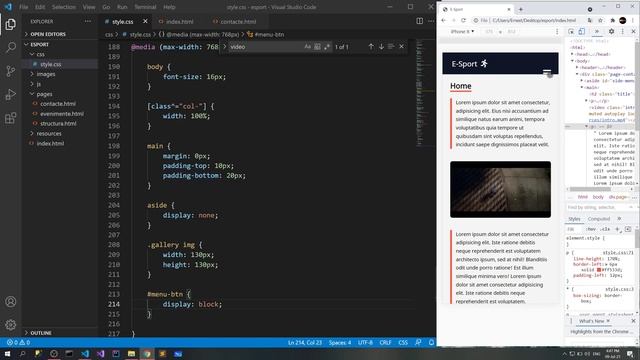Open index.html file in explorer tree
Screen dimensions: 640x360
(x=50, y=143)
